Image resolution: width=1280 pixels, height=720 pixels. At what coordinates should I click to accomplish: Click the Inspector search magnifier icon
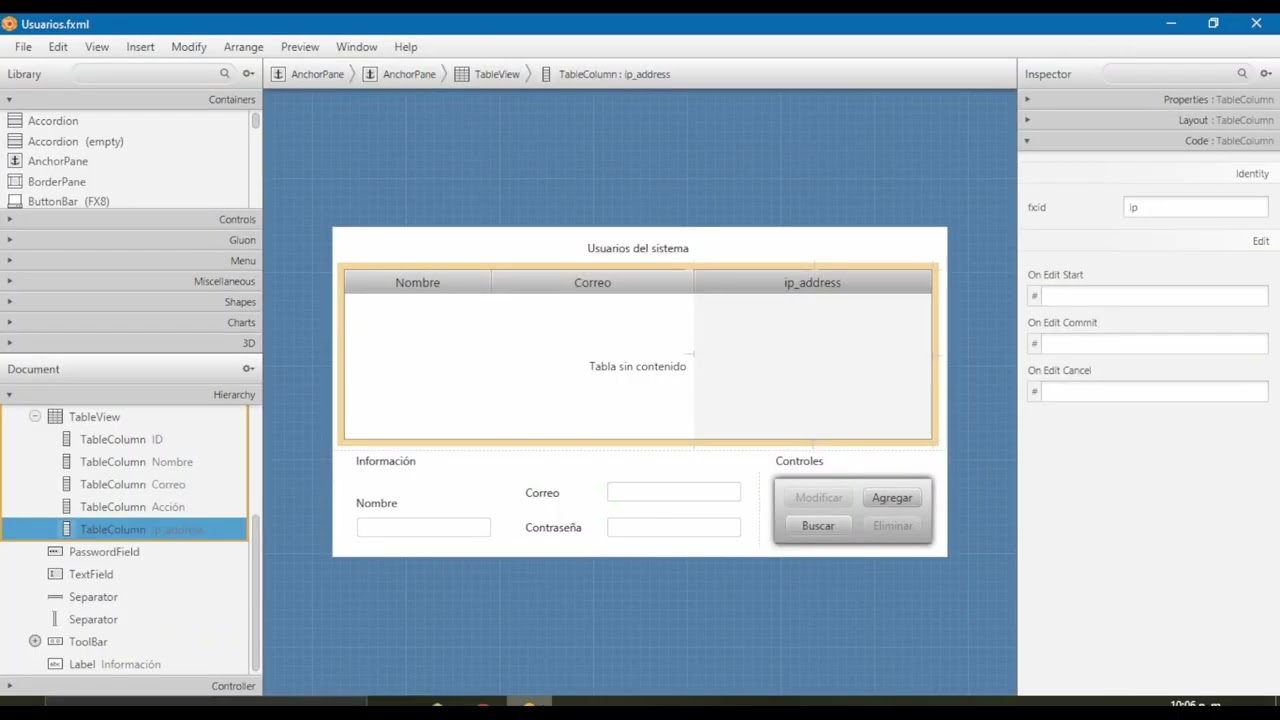[x=1242, y=73]
